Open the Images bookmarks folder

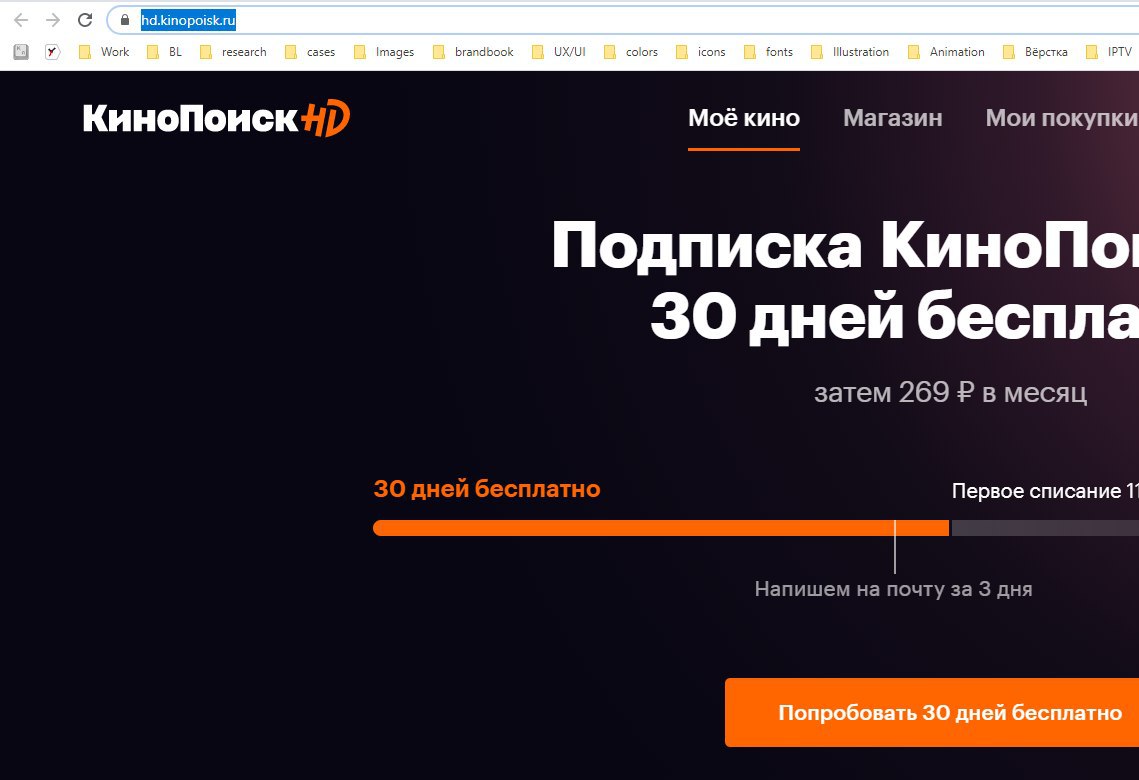(384, 52)
